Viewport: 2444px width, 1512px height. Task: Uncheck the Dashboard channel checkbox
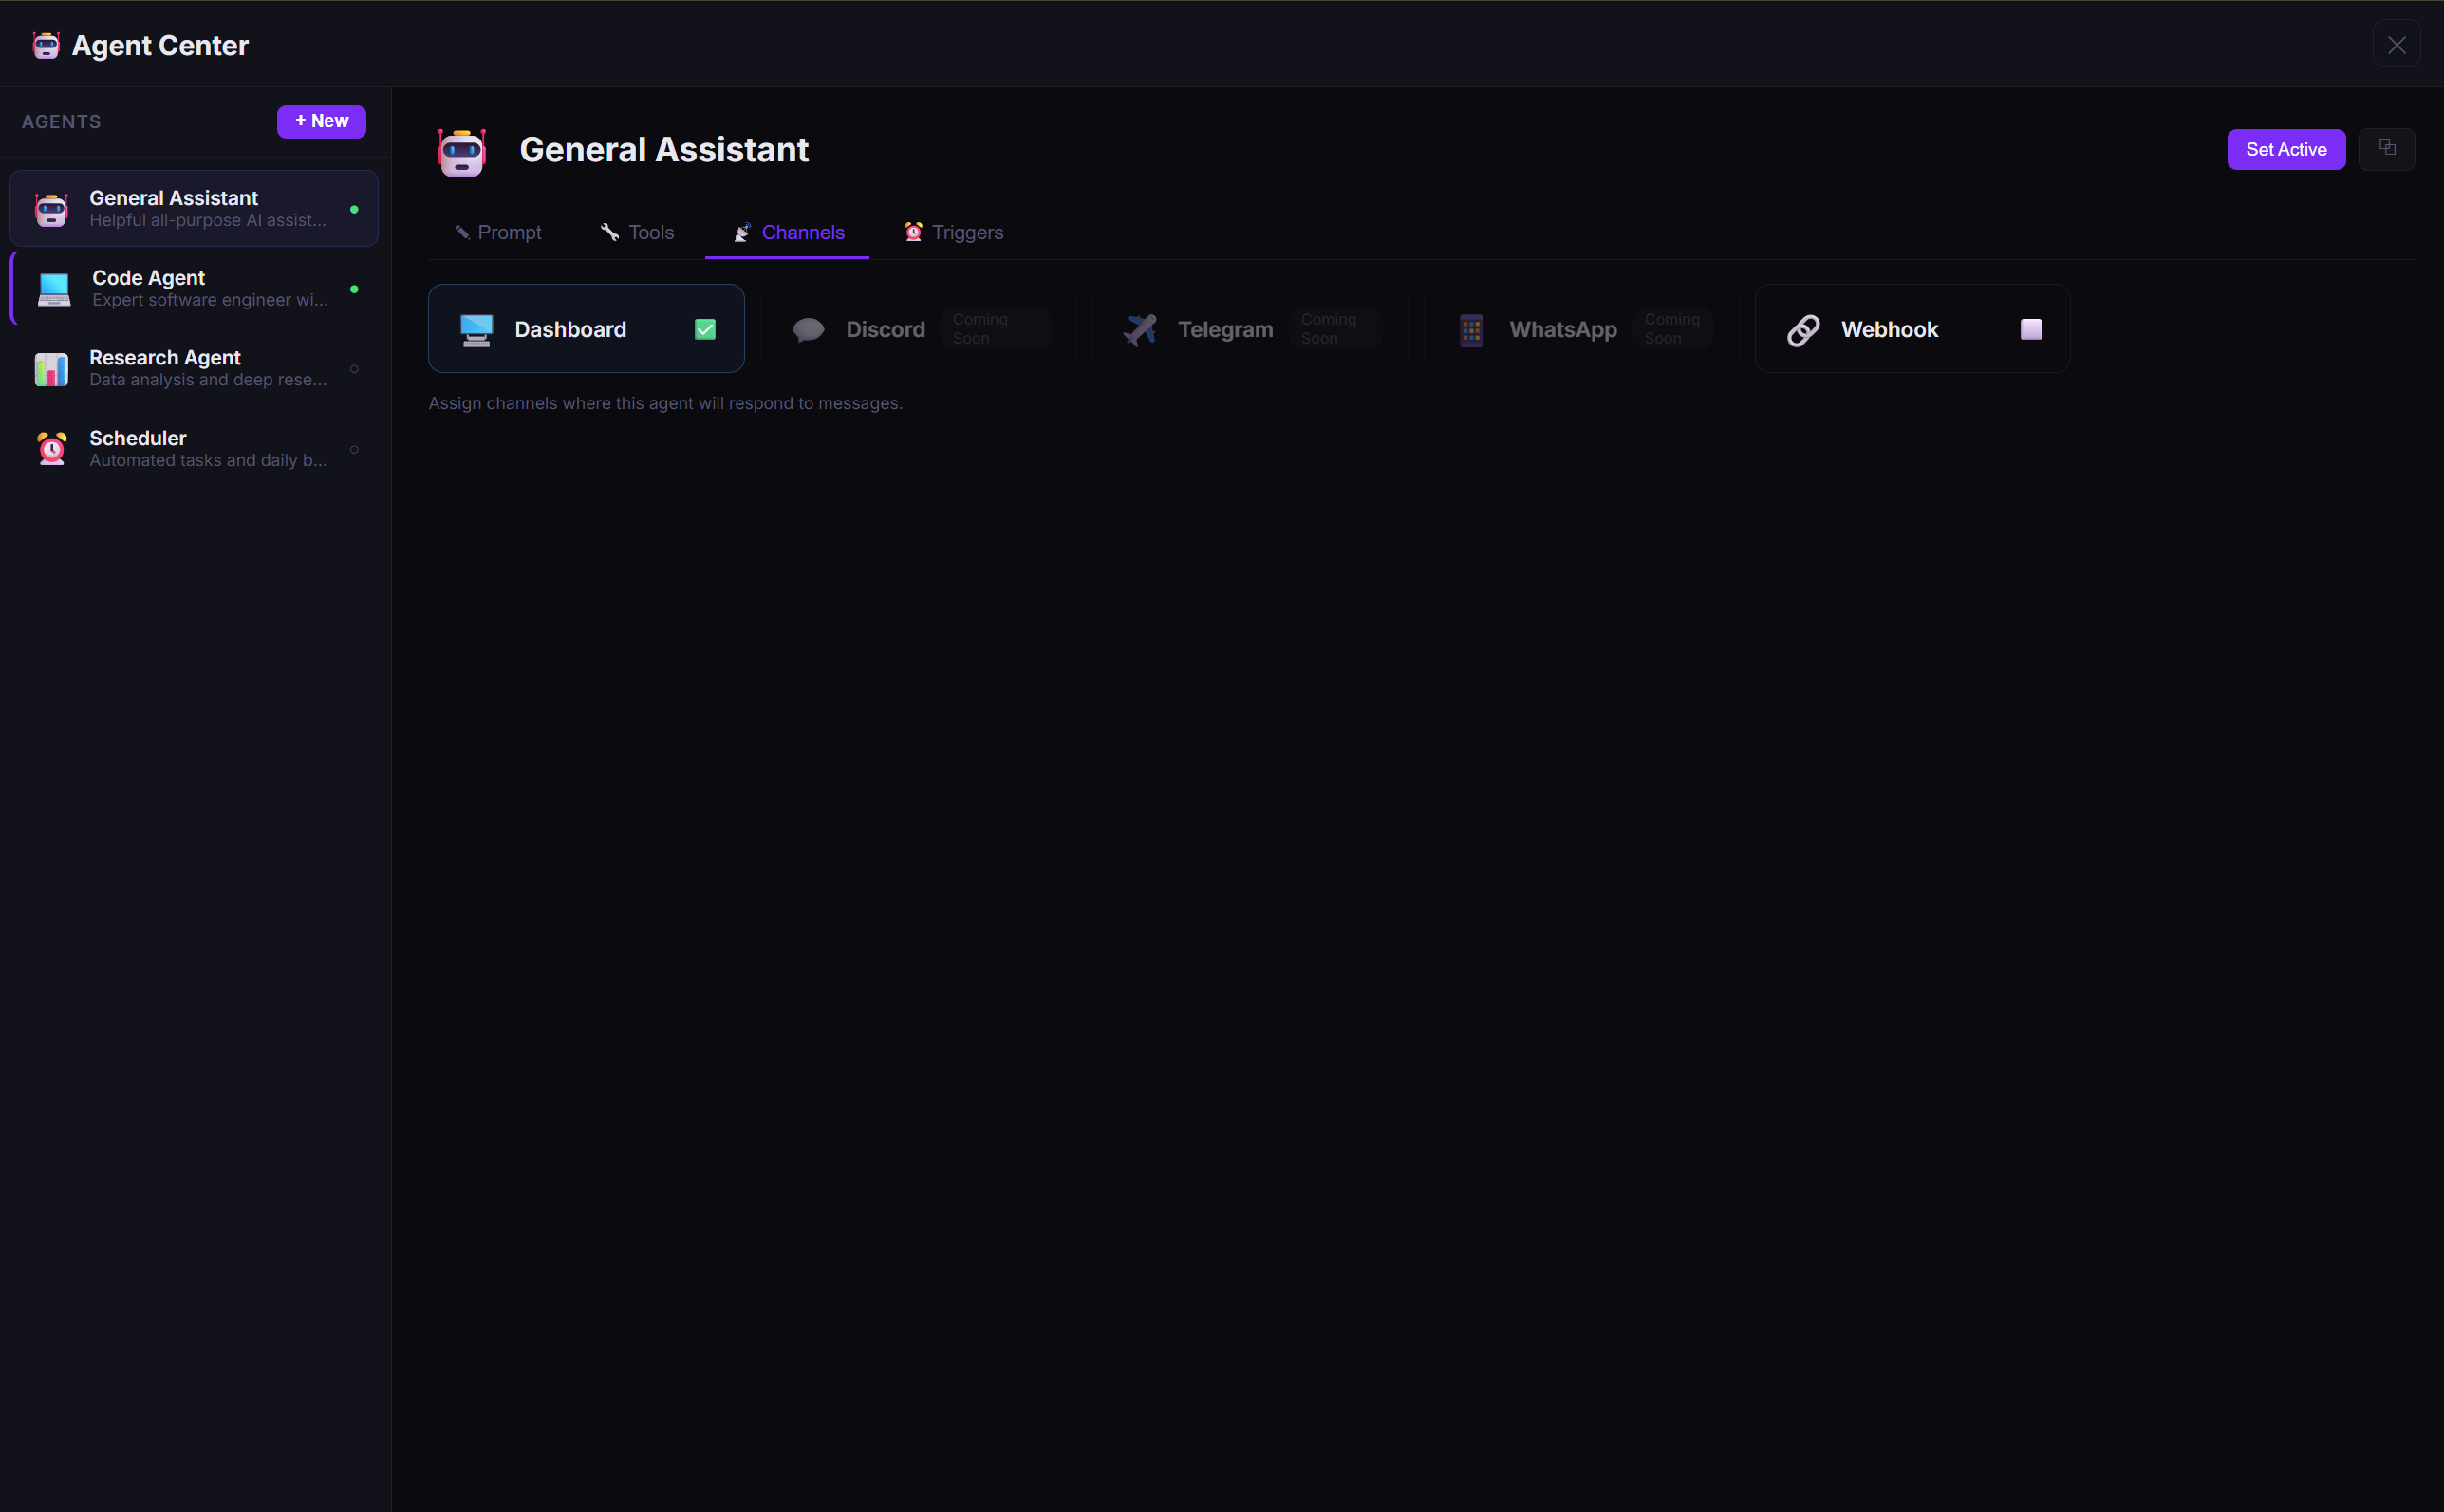(705, 328)
